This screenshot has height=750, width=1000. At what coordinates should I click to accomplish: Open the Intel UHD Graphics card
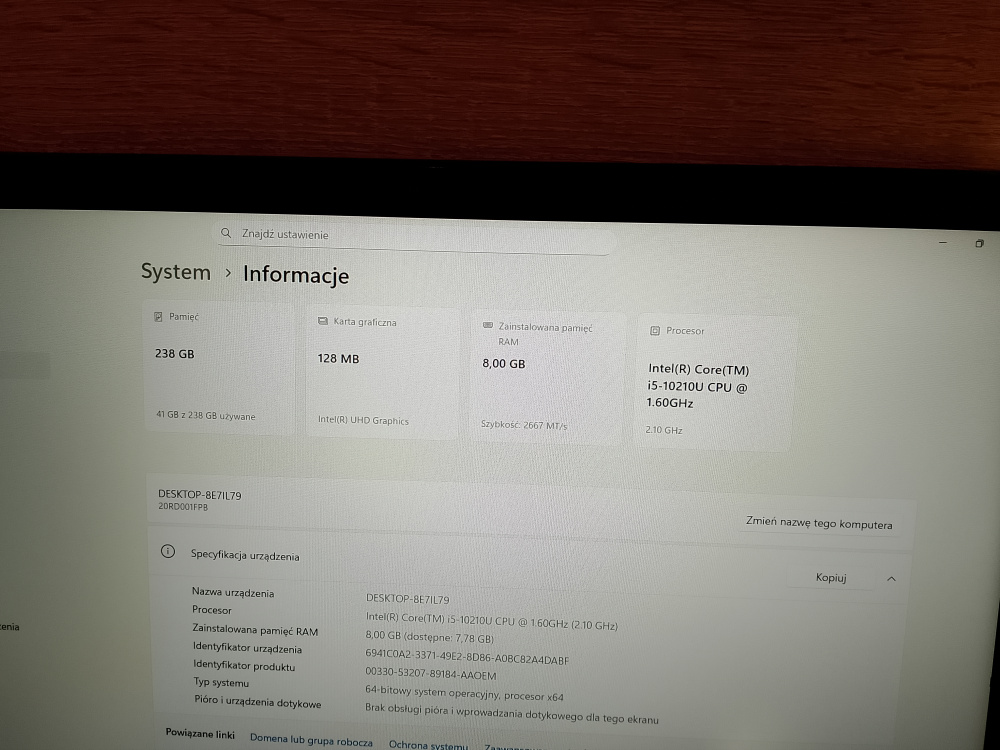(382, 375)
